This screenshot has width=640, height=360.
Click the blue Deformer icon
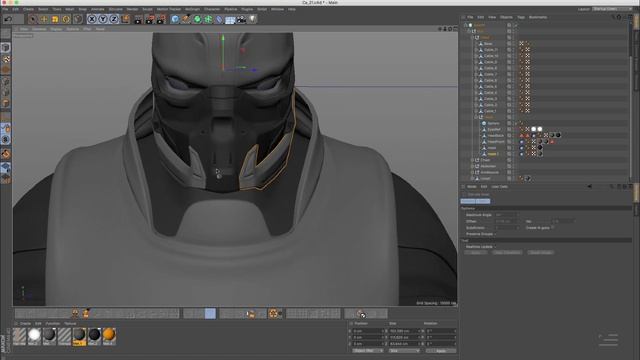point(219,19)
